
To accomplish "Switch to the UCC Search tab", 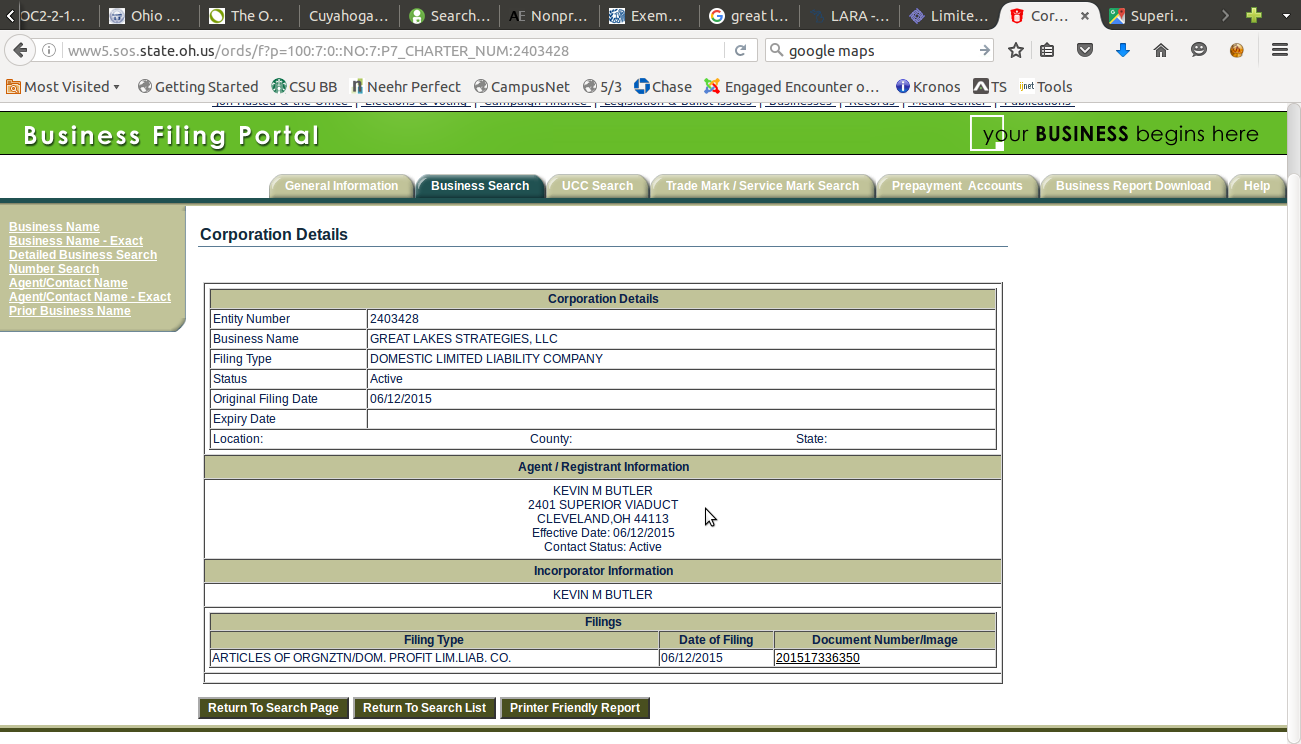I will (x=597, y=186).
